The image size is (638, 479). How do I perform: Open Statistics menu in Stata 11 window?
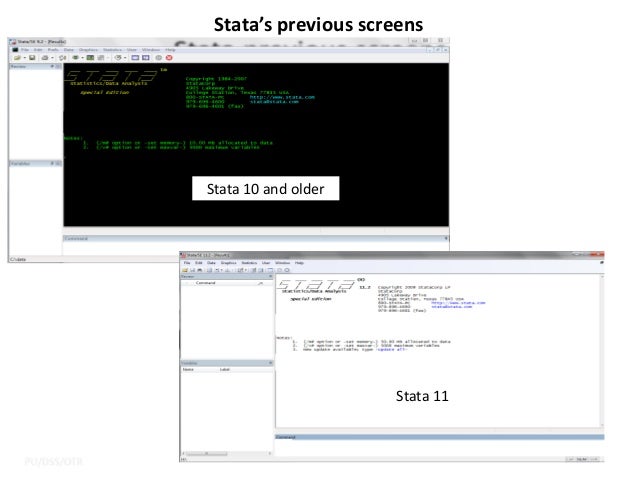(249, 263)
